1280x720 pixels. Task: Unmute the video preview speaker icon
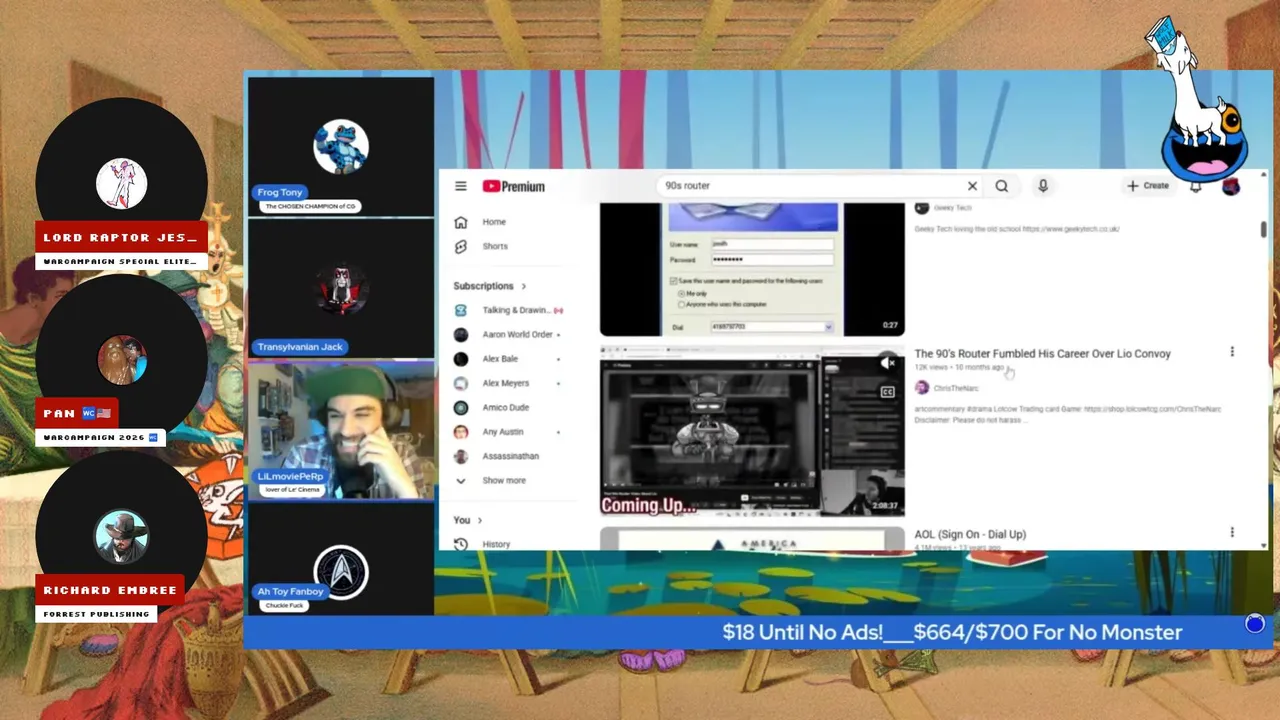[x=887, y=363]
